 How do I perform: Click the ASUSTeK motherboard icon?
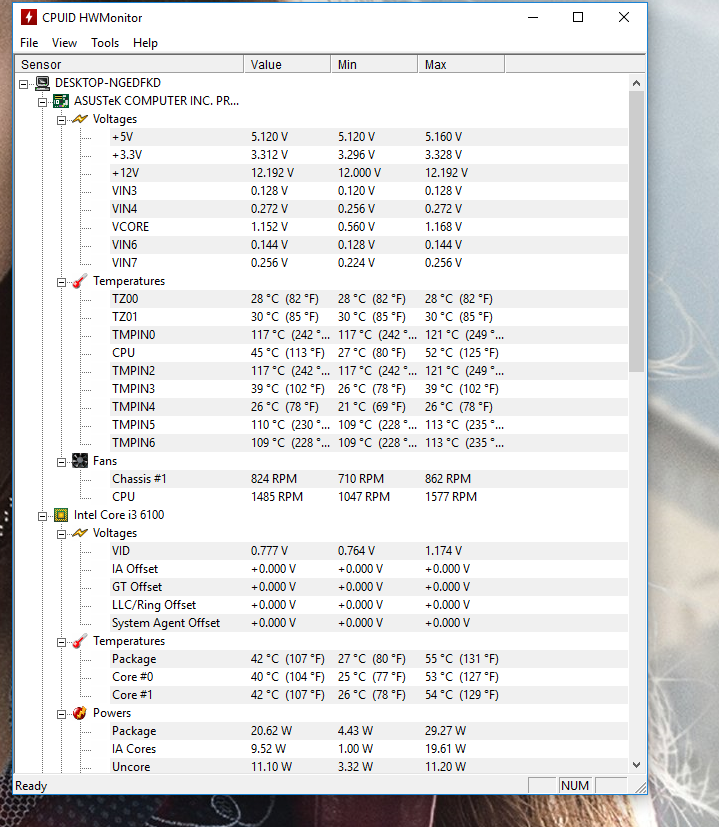pyautogui.click(x=61, y=101)
